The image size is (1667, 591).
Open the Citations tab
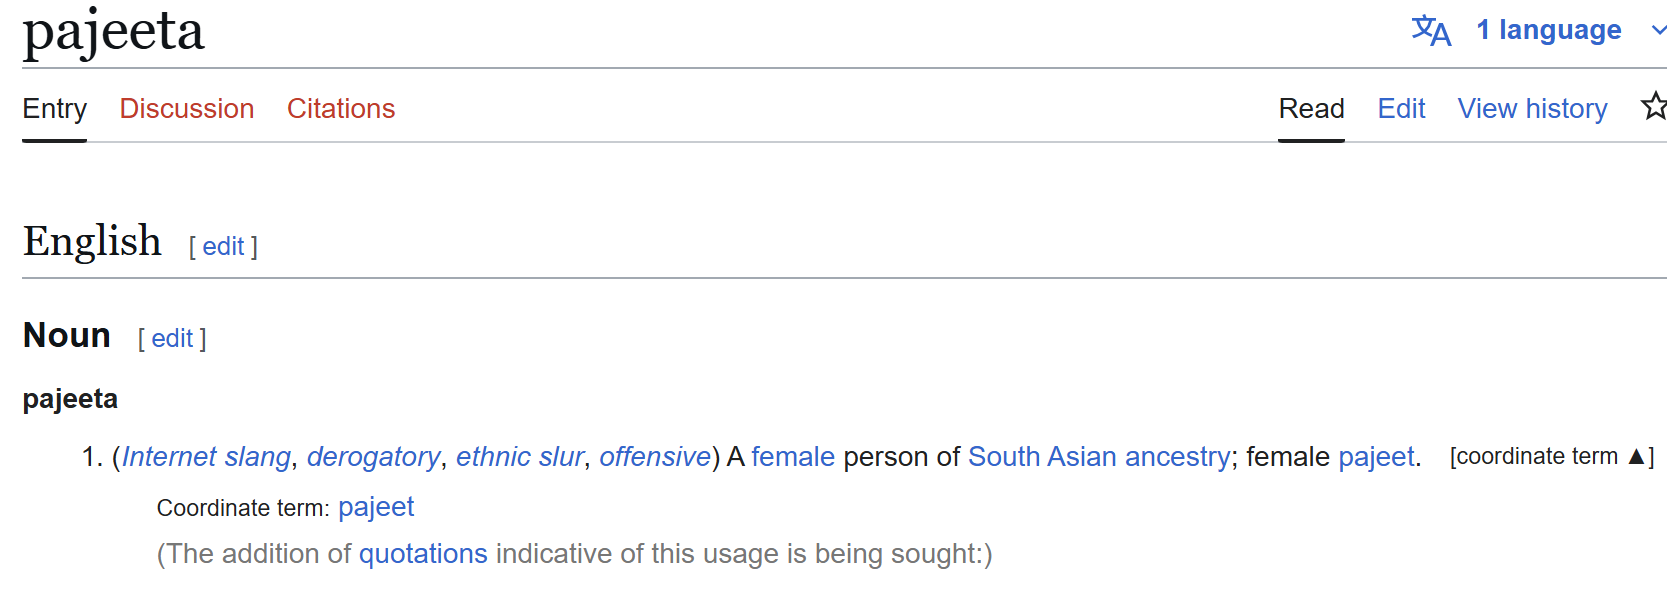click(x=341, y=109)
